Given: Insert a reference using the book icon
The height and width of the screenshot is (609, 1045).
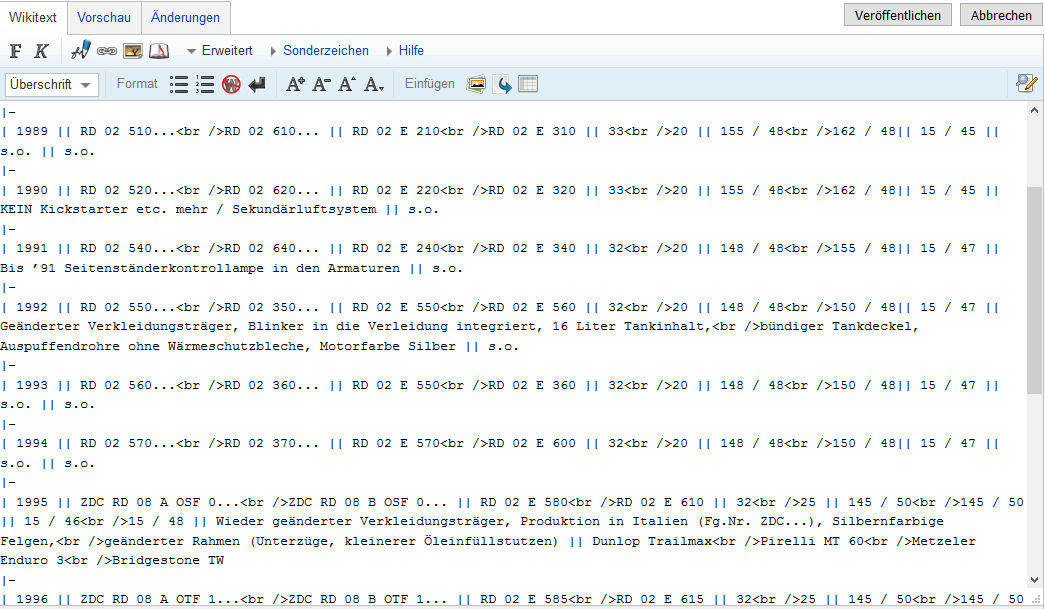Looking at the screenshot, I should 159,51.
